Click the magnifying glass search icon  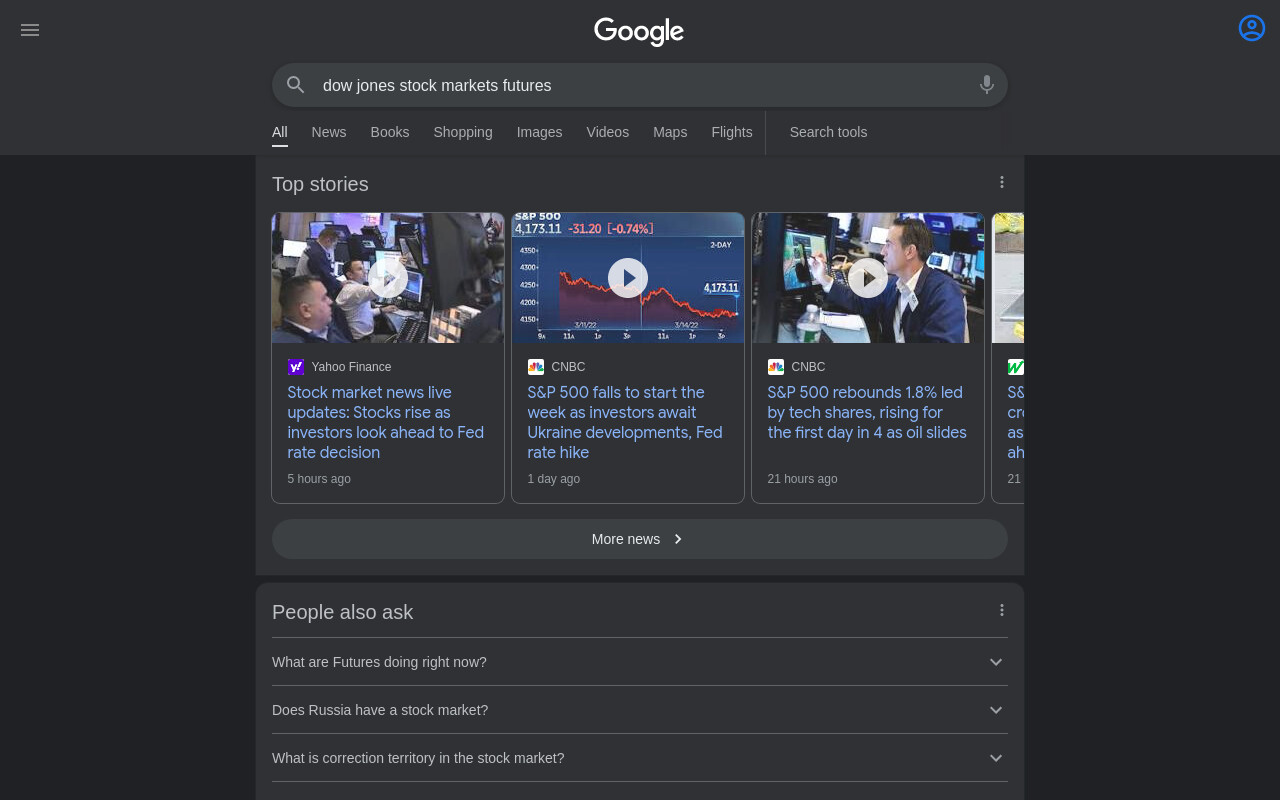click(x=295, y=85)
